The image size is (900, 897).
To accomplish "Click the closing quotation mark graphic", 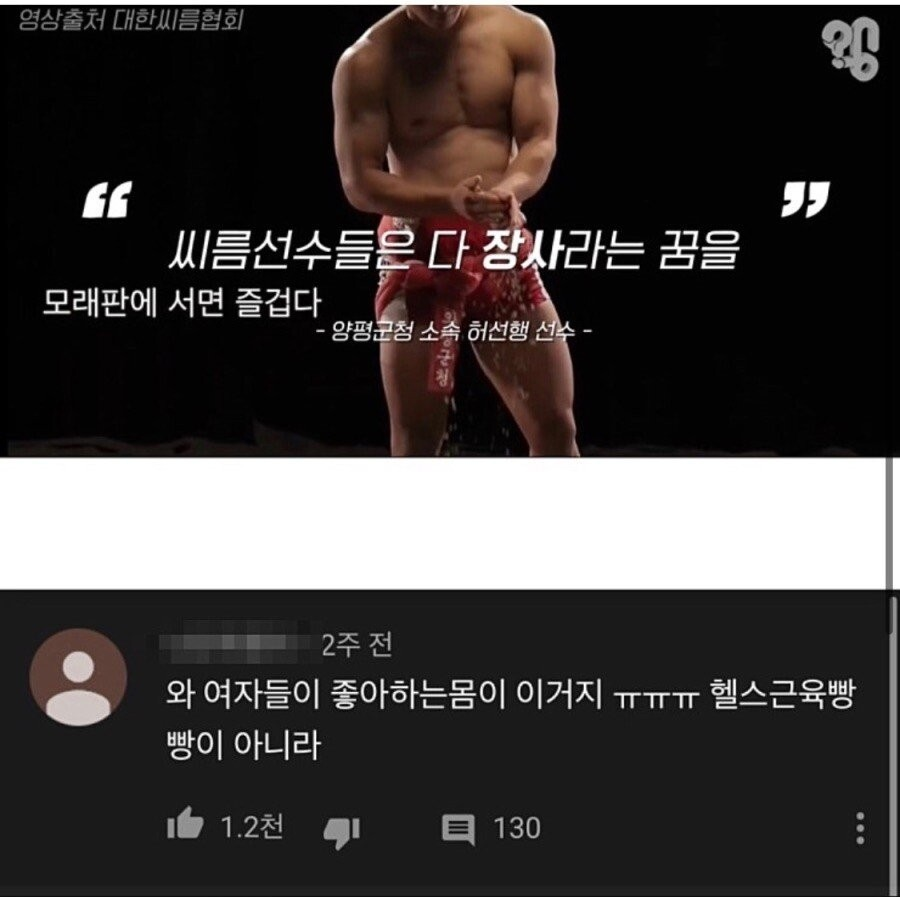I will (x=805, y=200).
